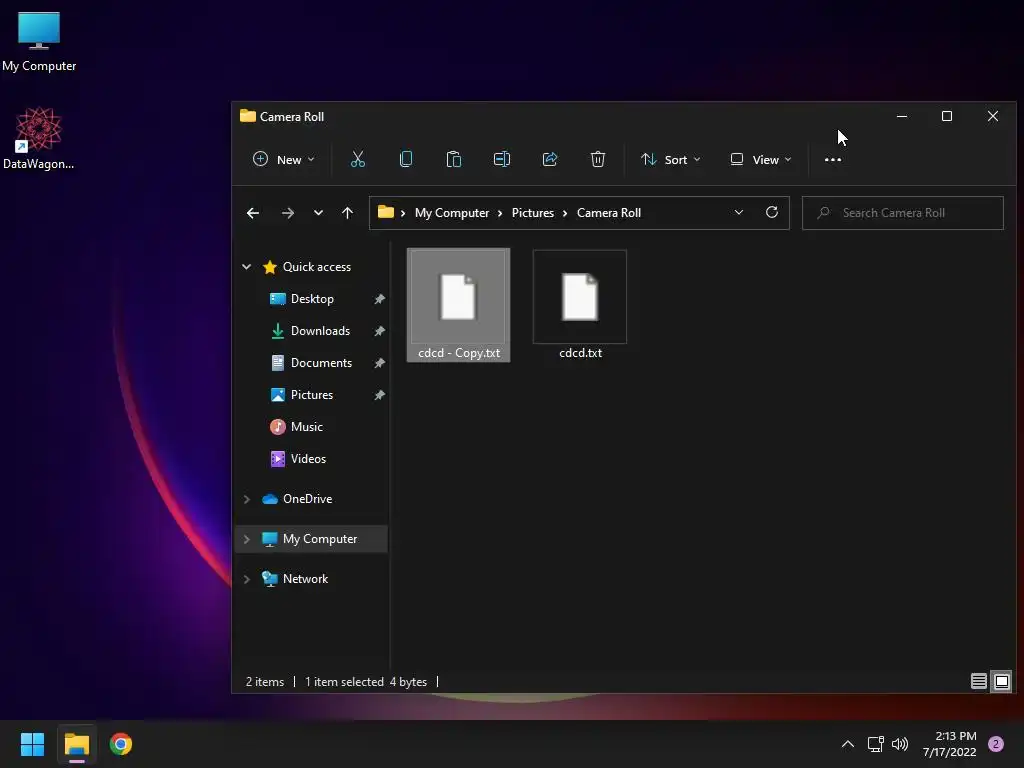
Task: Unpin Desktop from Quick access
Action: click(379, 299)
